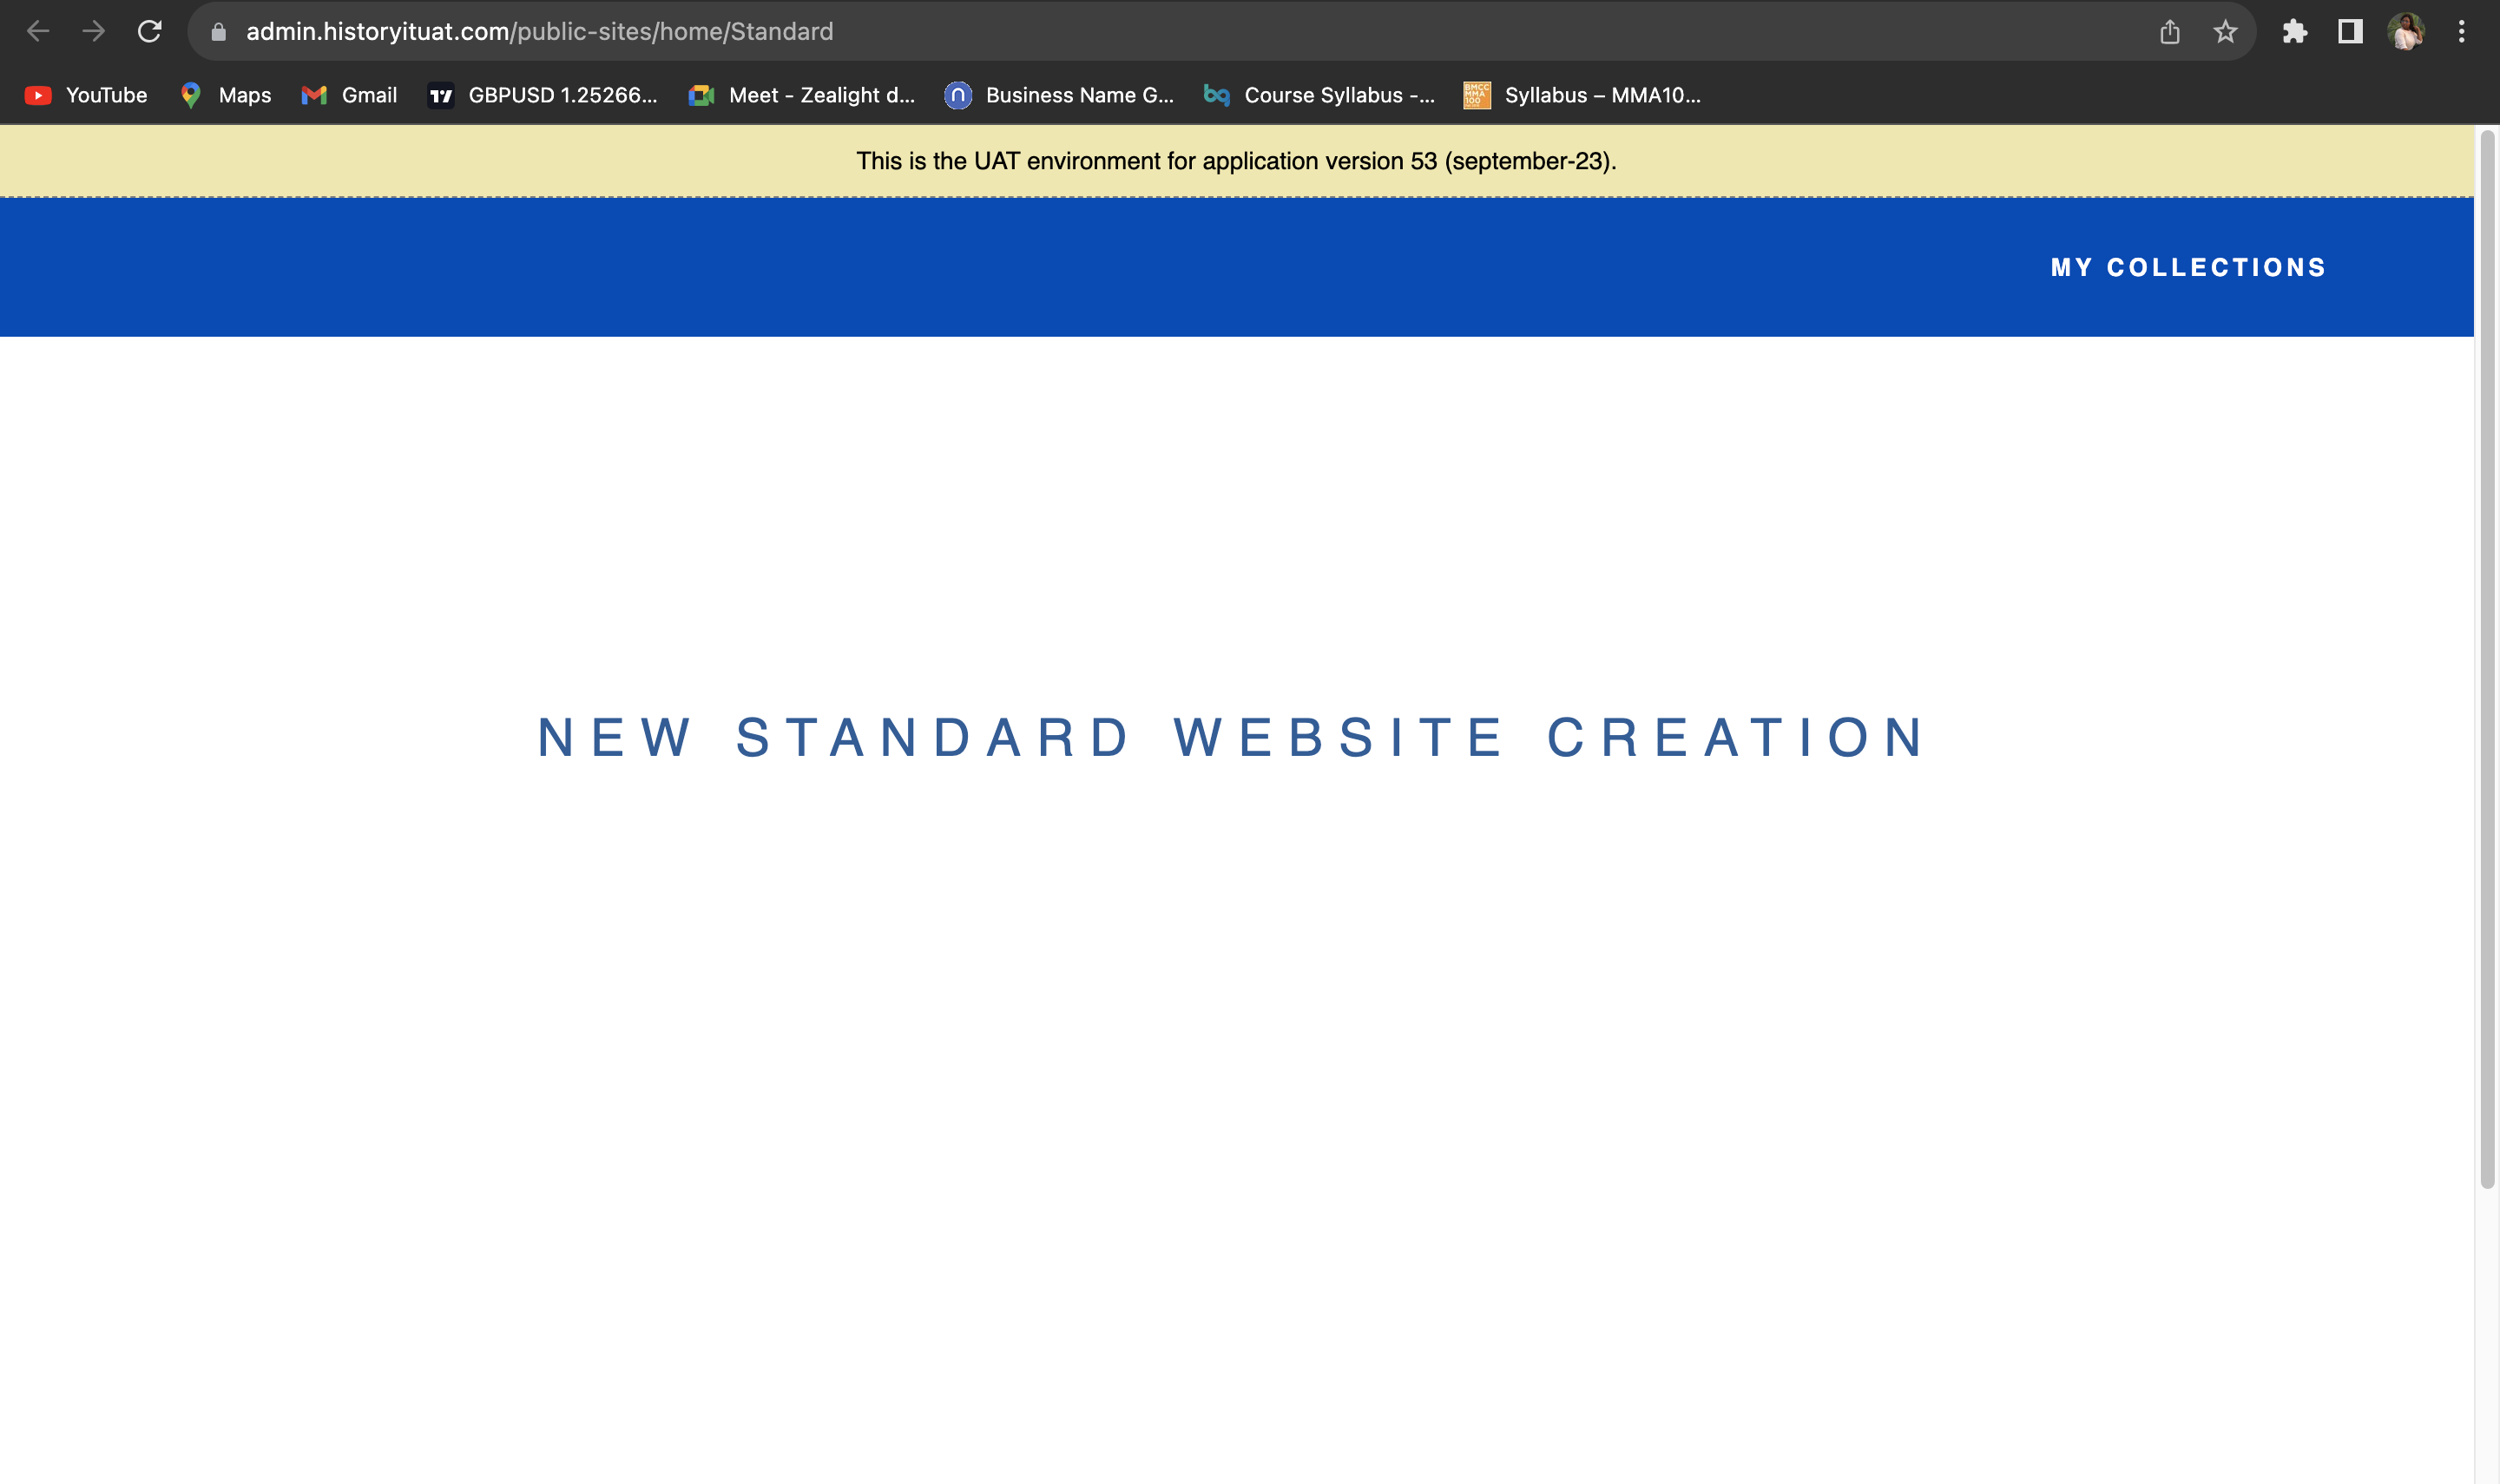Open the Course Syllabus bookmark
The image size is (2500, 1484).
click(x=1320, y=95)
